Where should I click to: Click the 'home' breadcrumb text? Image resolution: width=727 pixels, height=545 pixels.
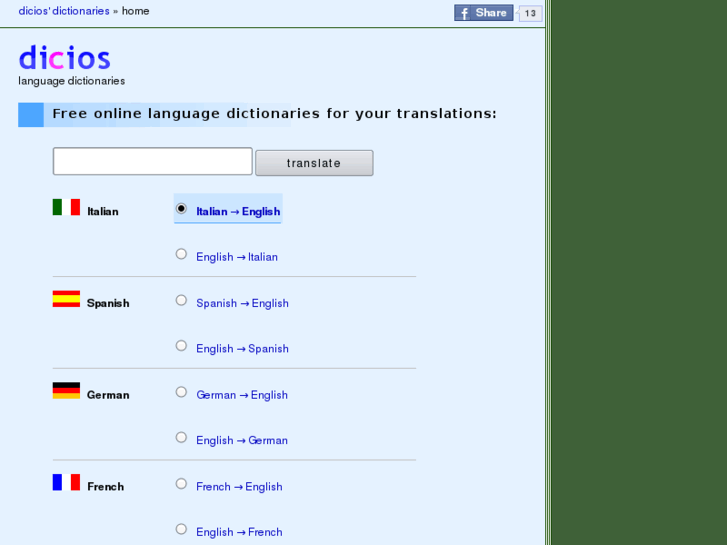pos(135,11)
